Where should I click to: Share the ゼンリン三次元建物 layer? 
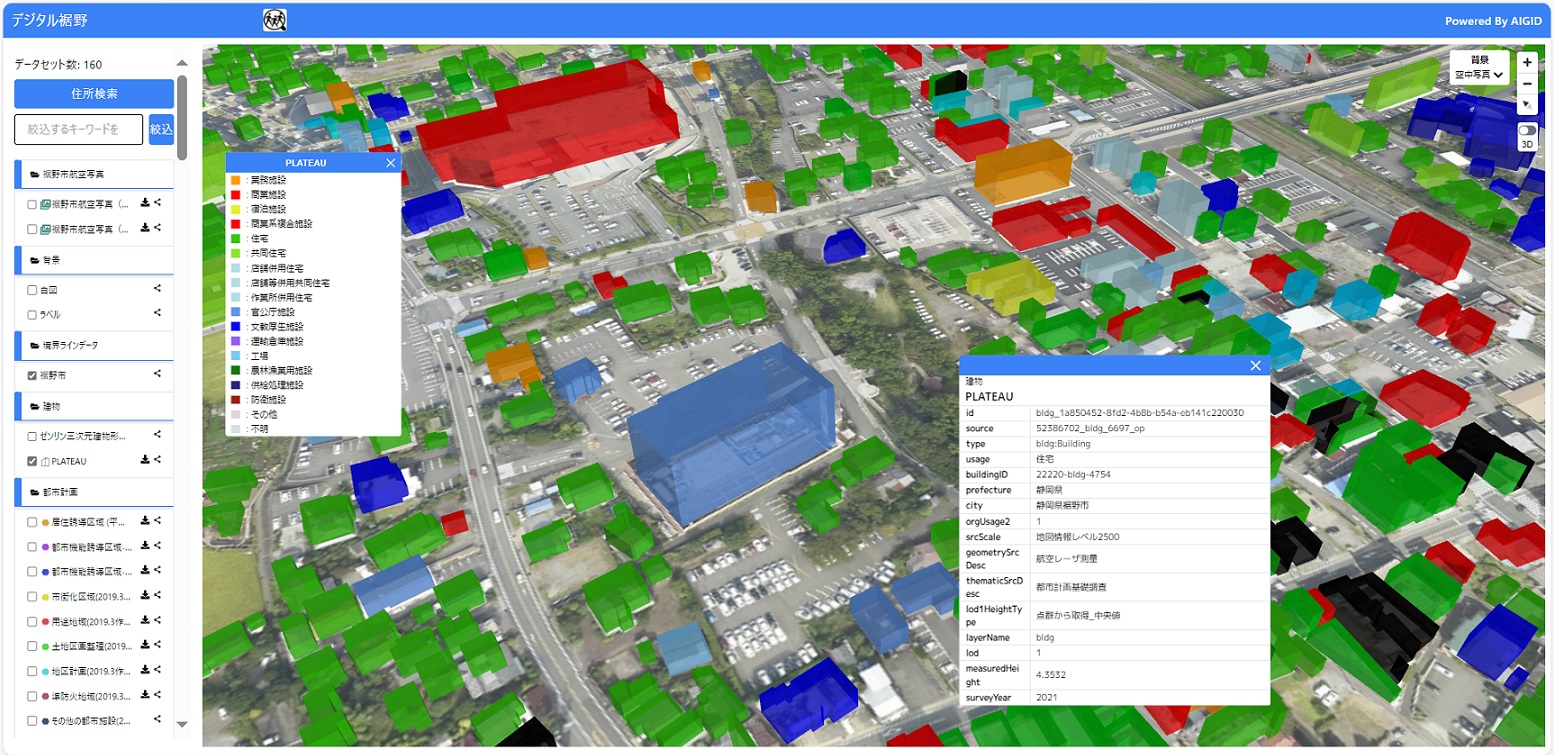158,435
